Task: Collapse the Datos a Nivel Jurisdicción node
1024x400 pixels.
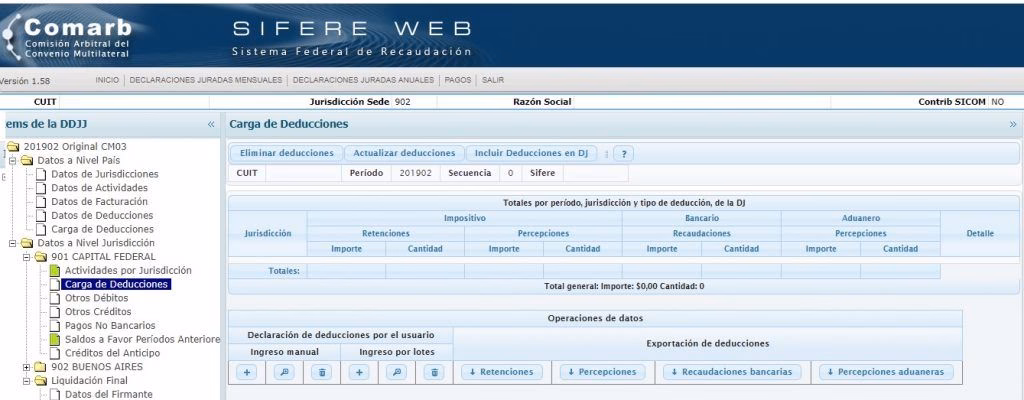Action: (x=13, y=243)
